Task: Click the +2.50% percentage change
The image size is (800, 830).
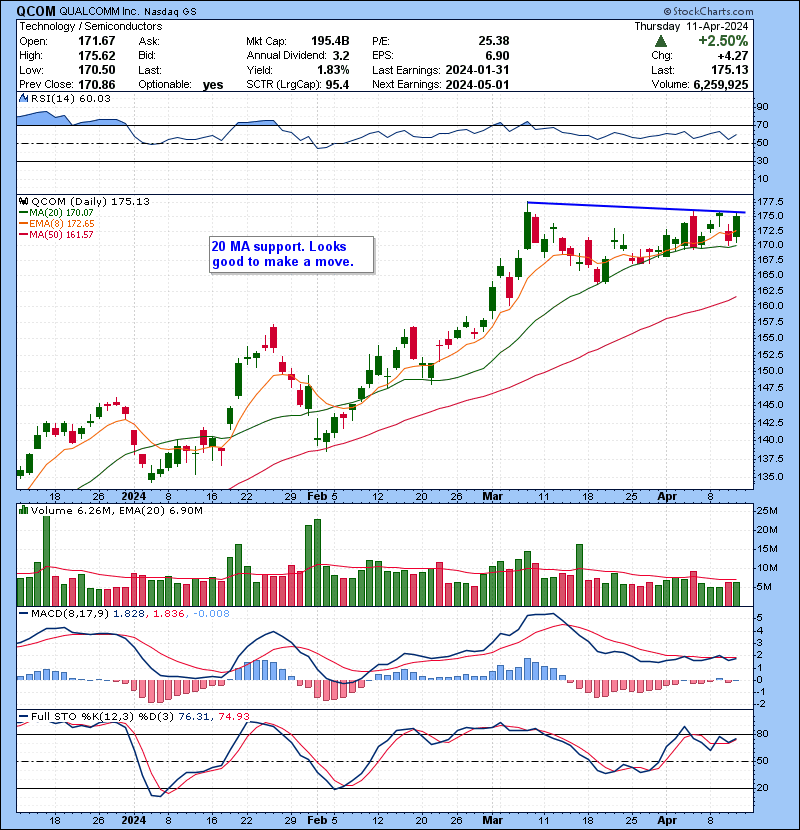Action: pyautogui.click(x=723, y=41)
